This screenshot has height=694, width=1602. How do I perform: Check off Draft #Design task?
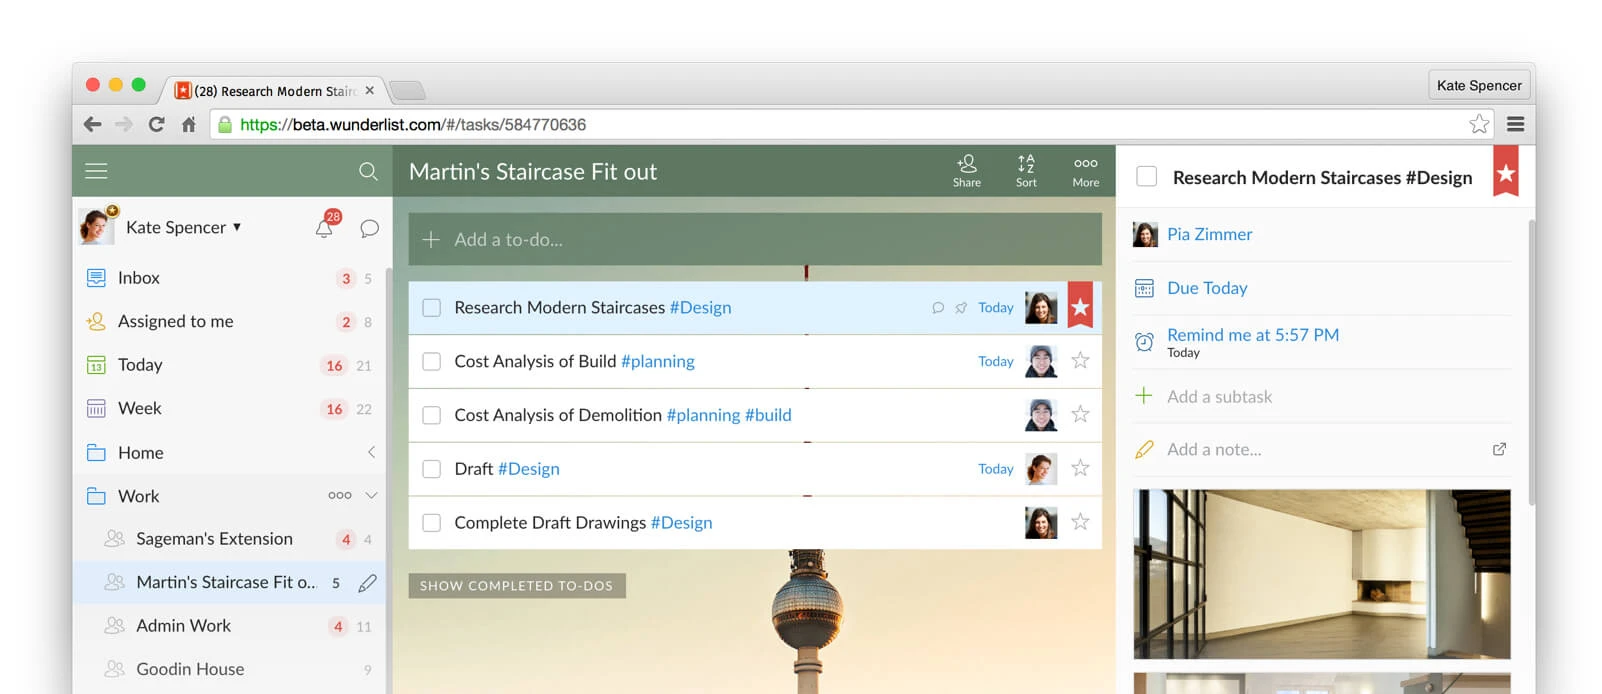pos(432,468)
